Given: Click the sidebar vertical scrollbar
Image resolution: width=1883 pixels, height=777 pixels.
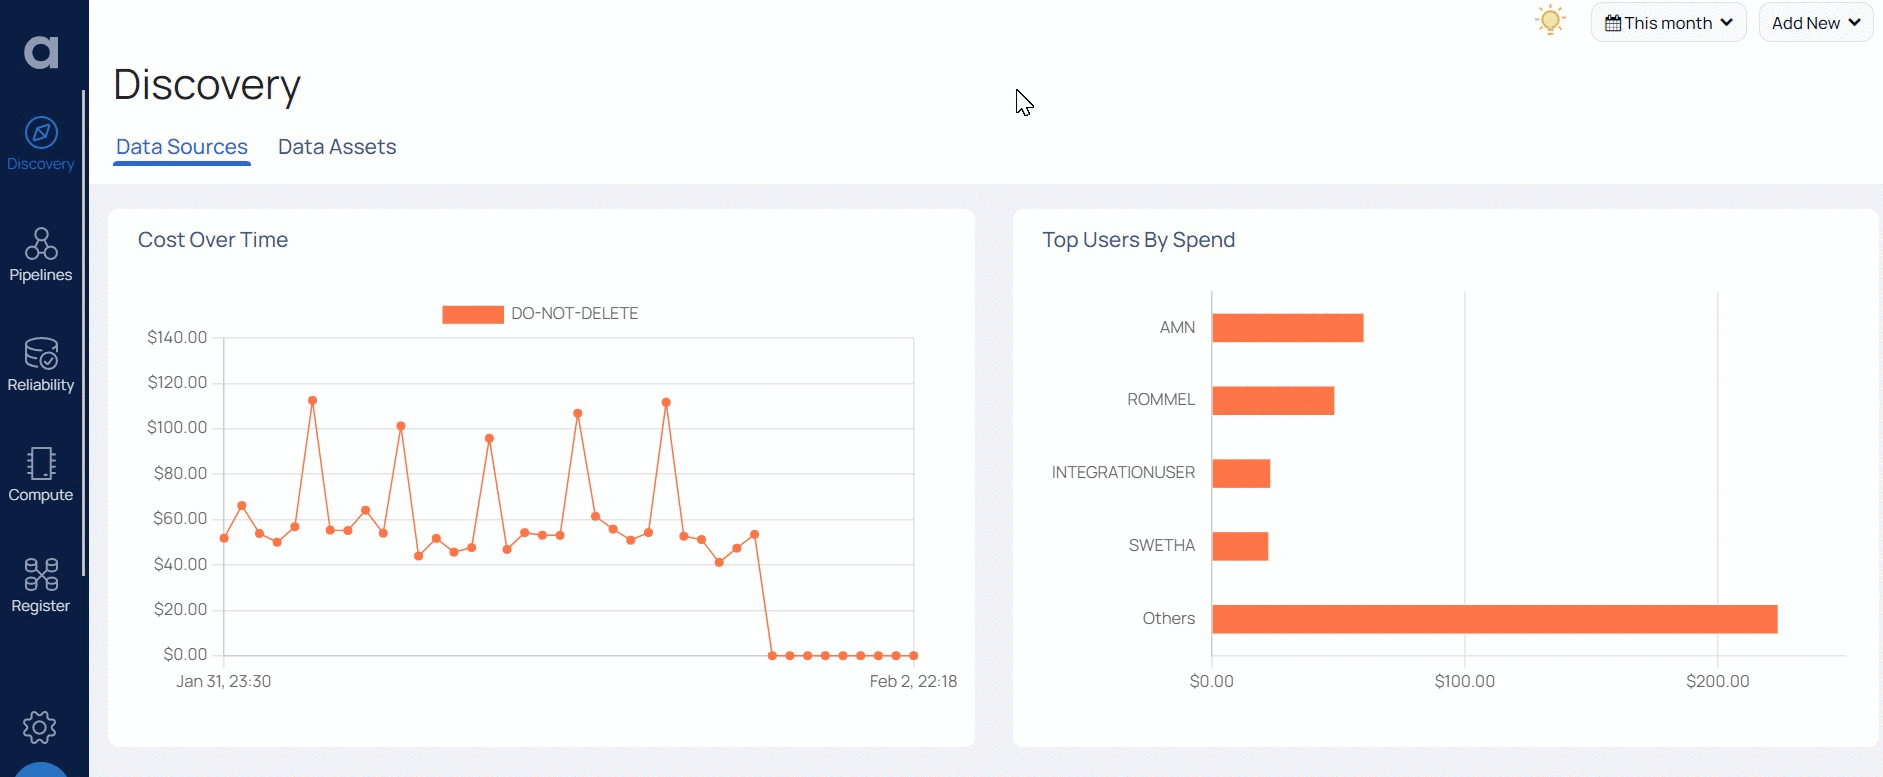Looking at the screenshot, I should pos(84,333).
